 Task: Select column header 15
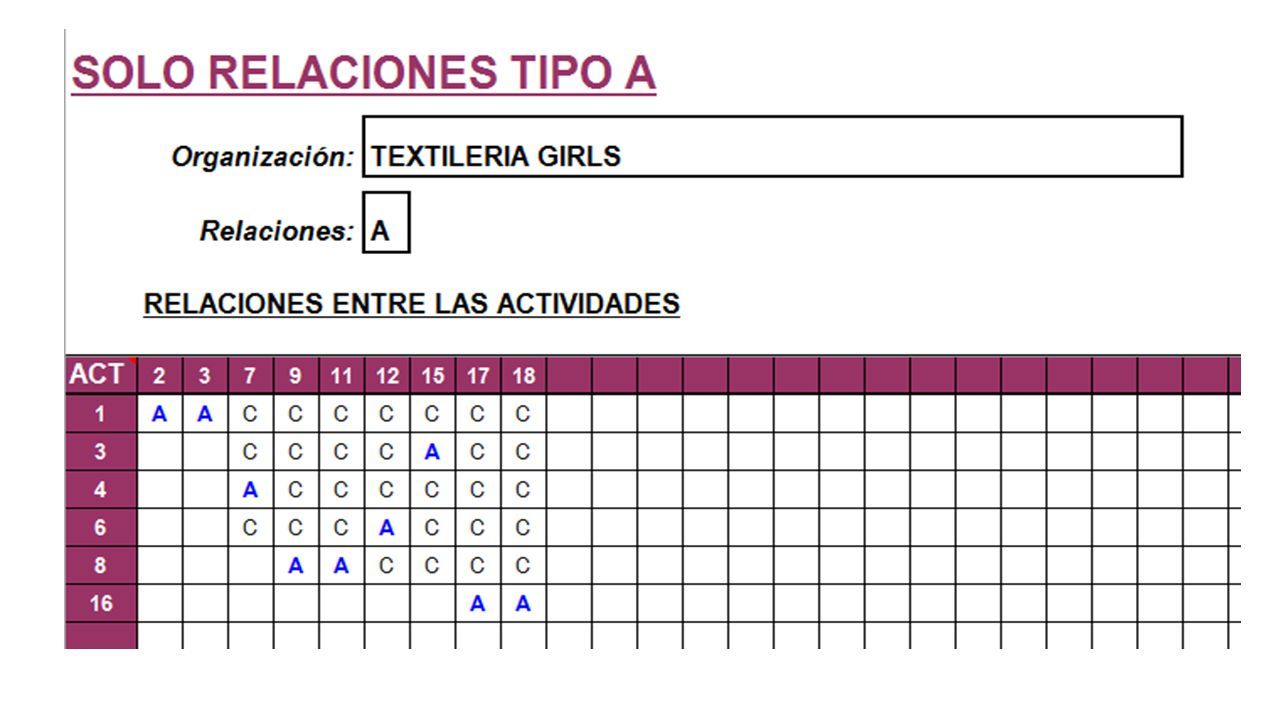432,376
